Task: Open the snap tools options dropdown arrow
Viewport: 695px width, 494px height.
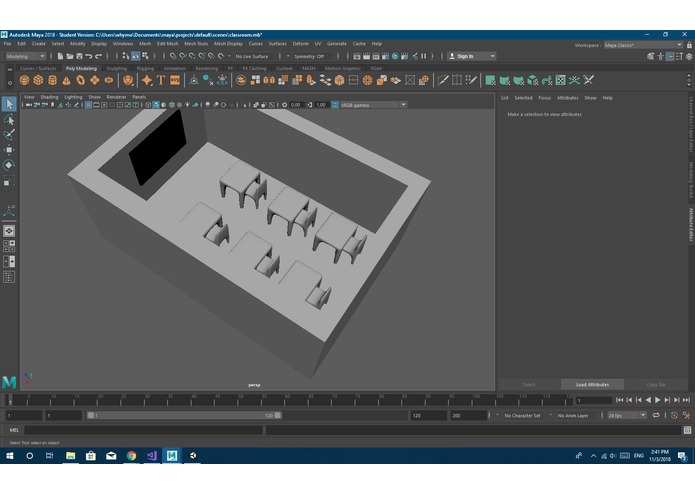Action: (x=229, y=56)
